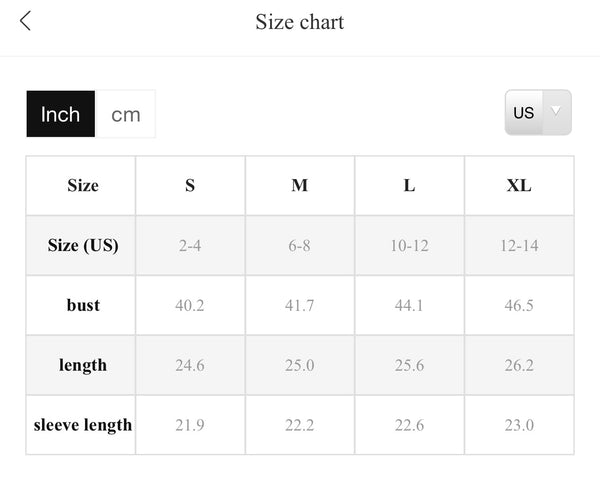
Task: Click the Size (US) row label
Action: pos(81,245)
